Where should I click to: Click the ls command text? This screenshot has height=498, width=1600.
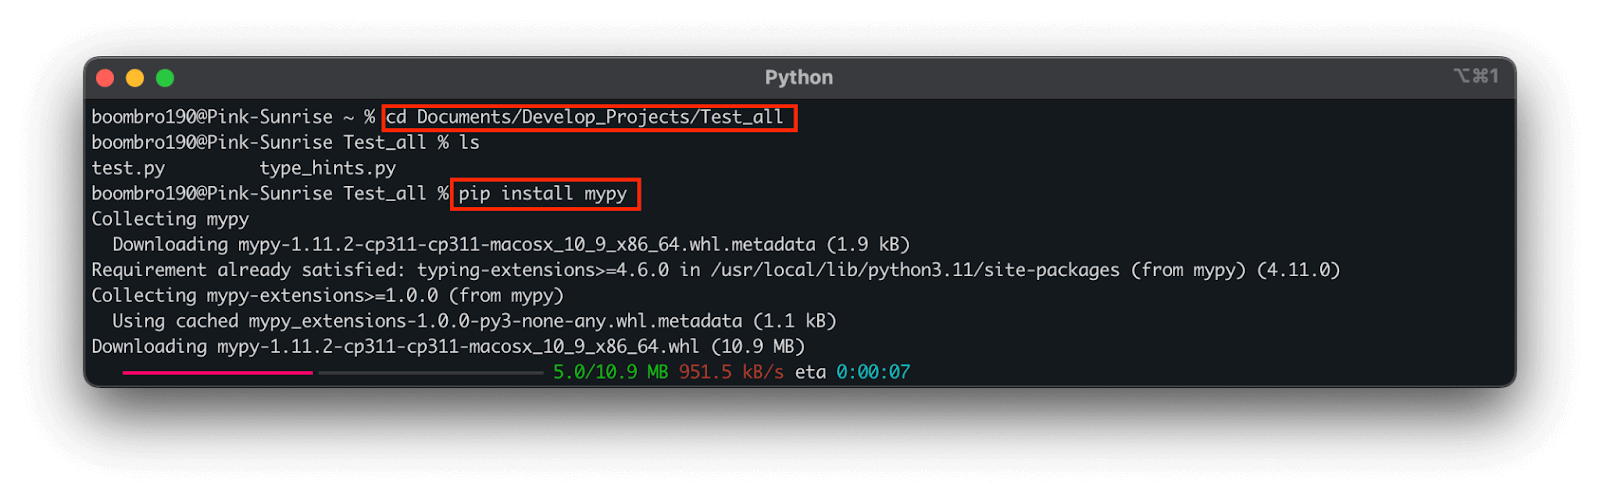(469, 143)
